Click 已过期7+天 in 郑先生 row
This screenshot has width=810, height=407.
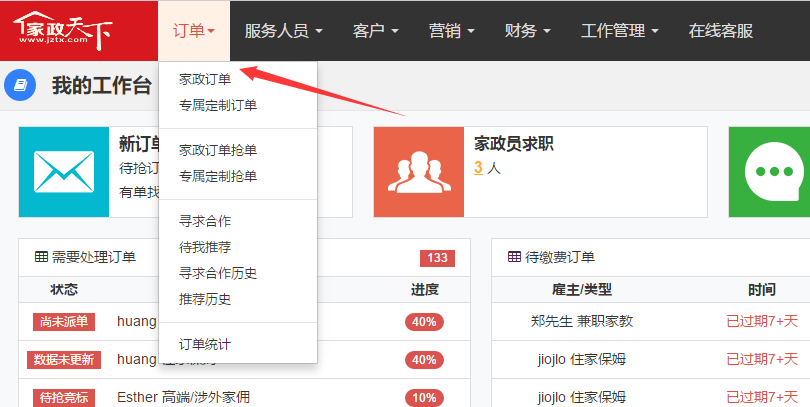point(762,321)
